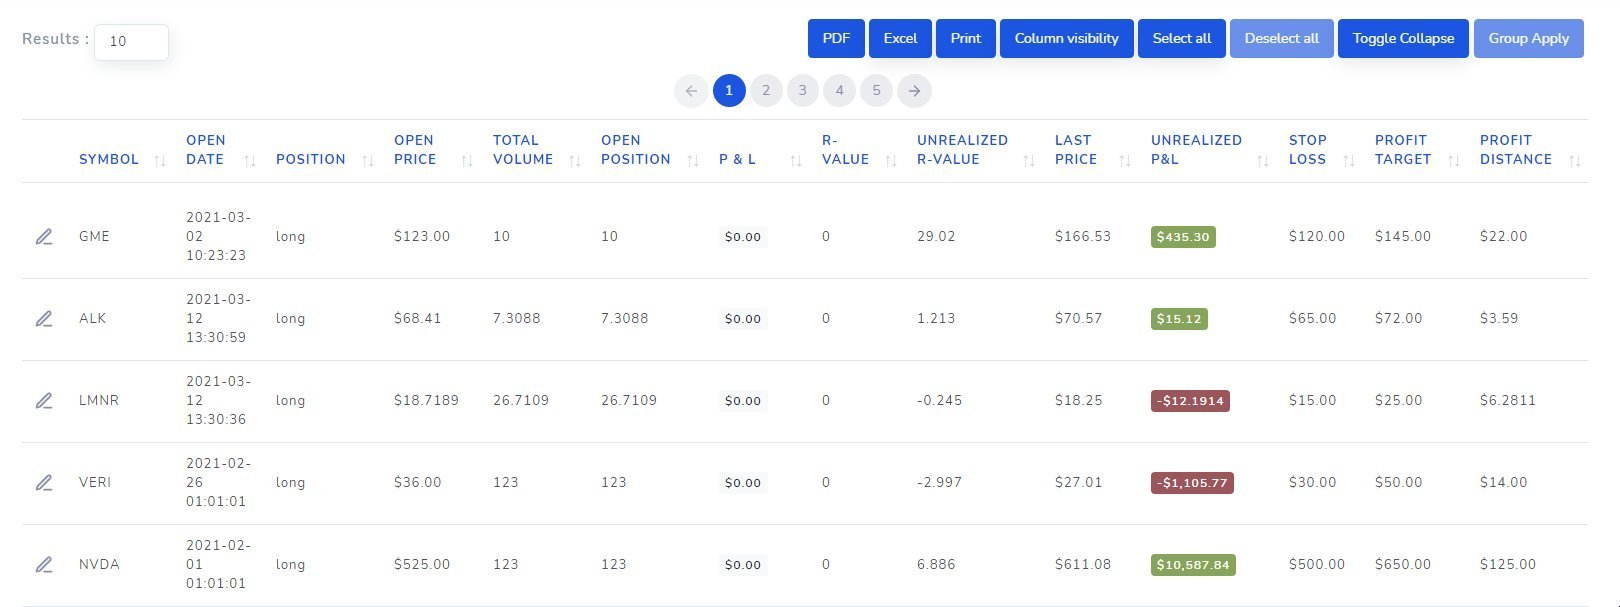Go to next page arrow
Screen dimensions: 1620x607
pos(914,91)
